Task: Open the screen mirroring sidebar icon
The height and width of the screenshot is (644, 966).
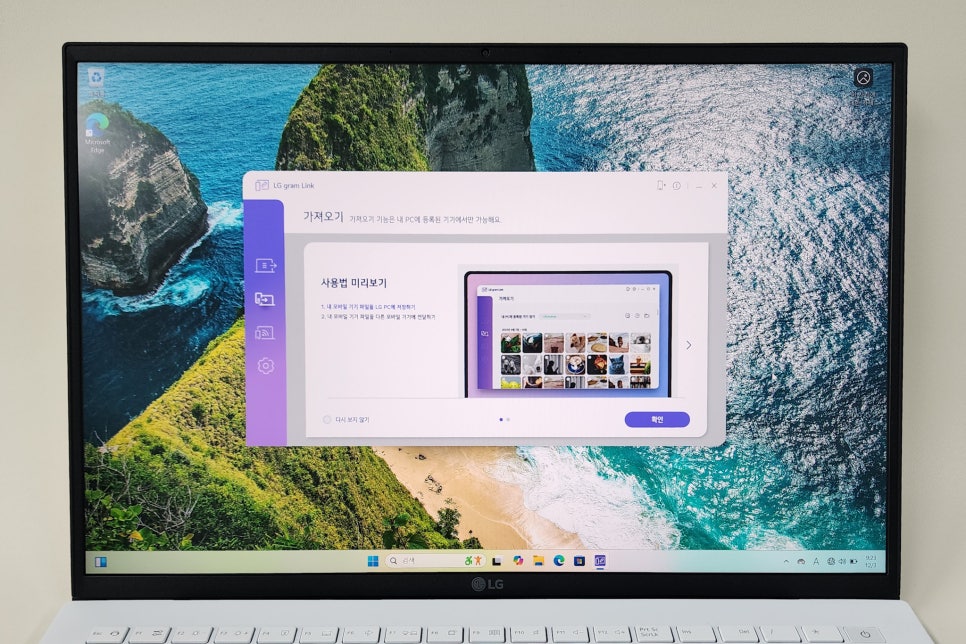Action: pos(265,333)
